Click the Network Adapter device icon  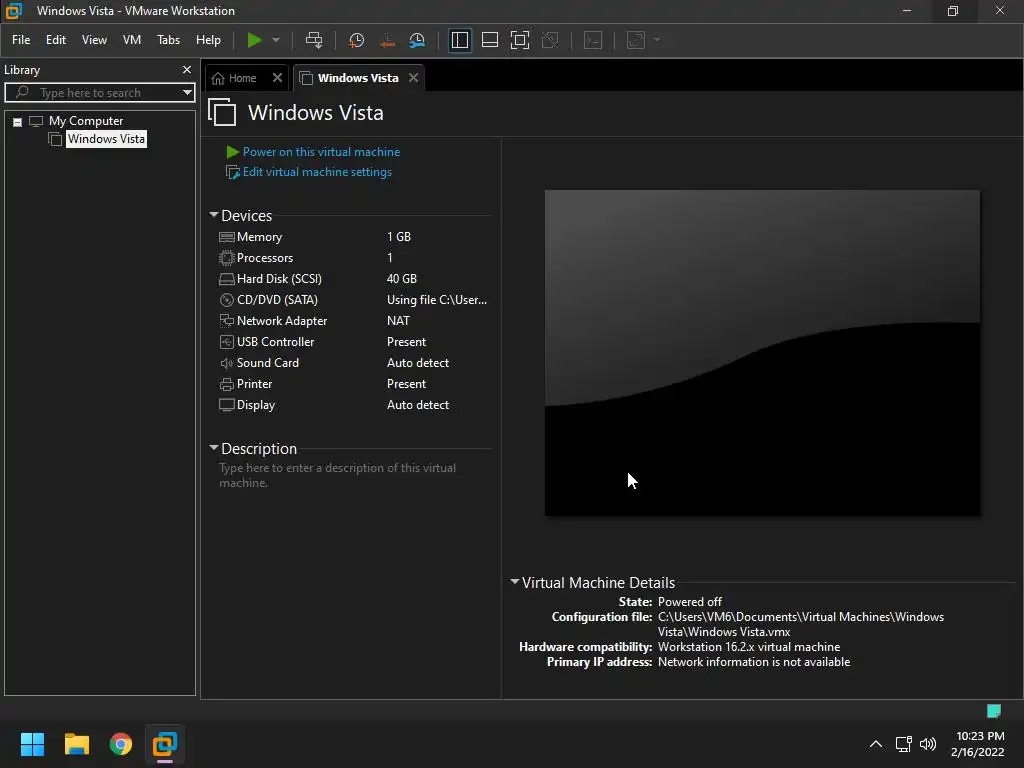(x=227, y=321)
